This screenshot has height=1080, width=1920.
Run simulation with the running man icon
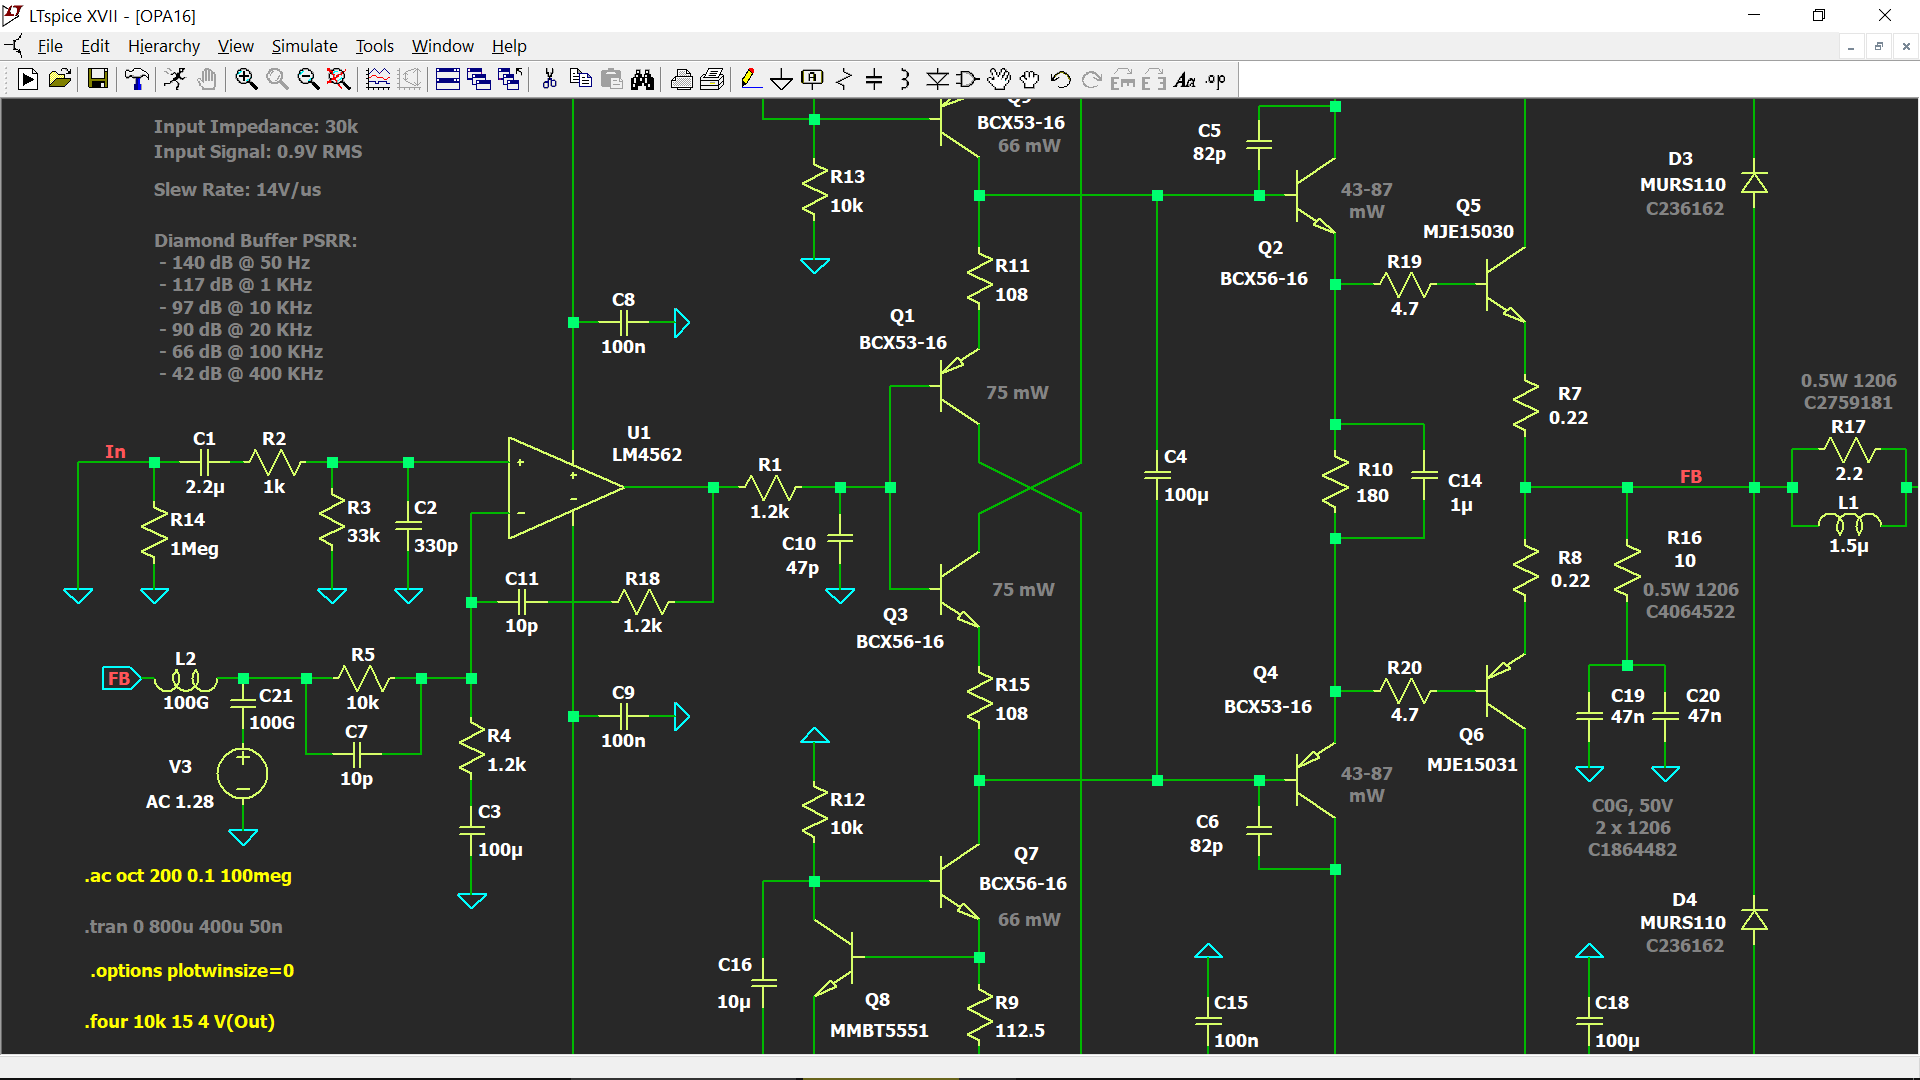[x=175, y=79]
